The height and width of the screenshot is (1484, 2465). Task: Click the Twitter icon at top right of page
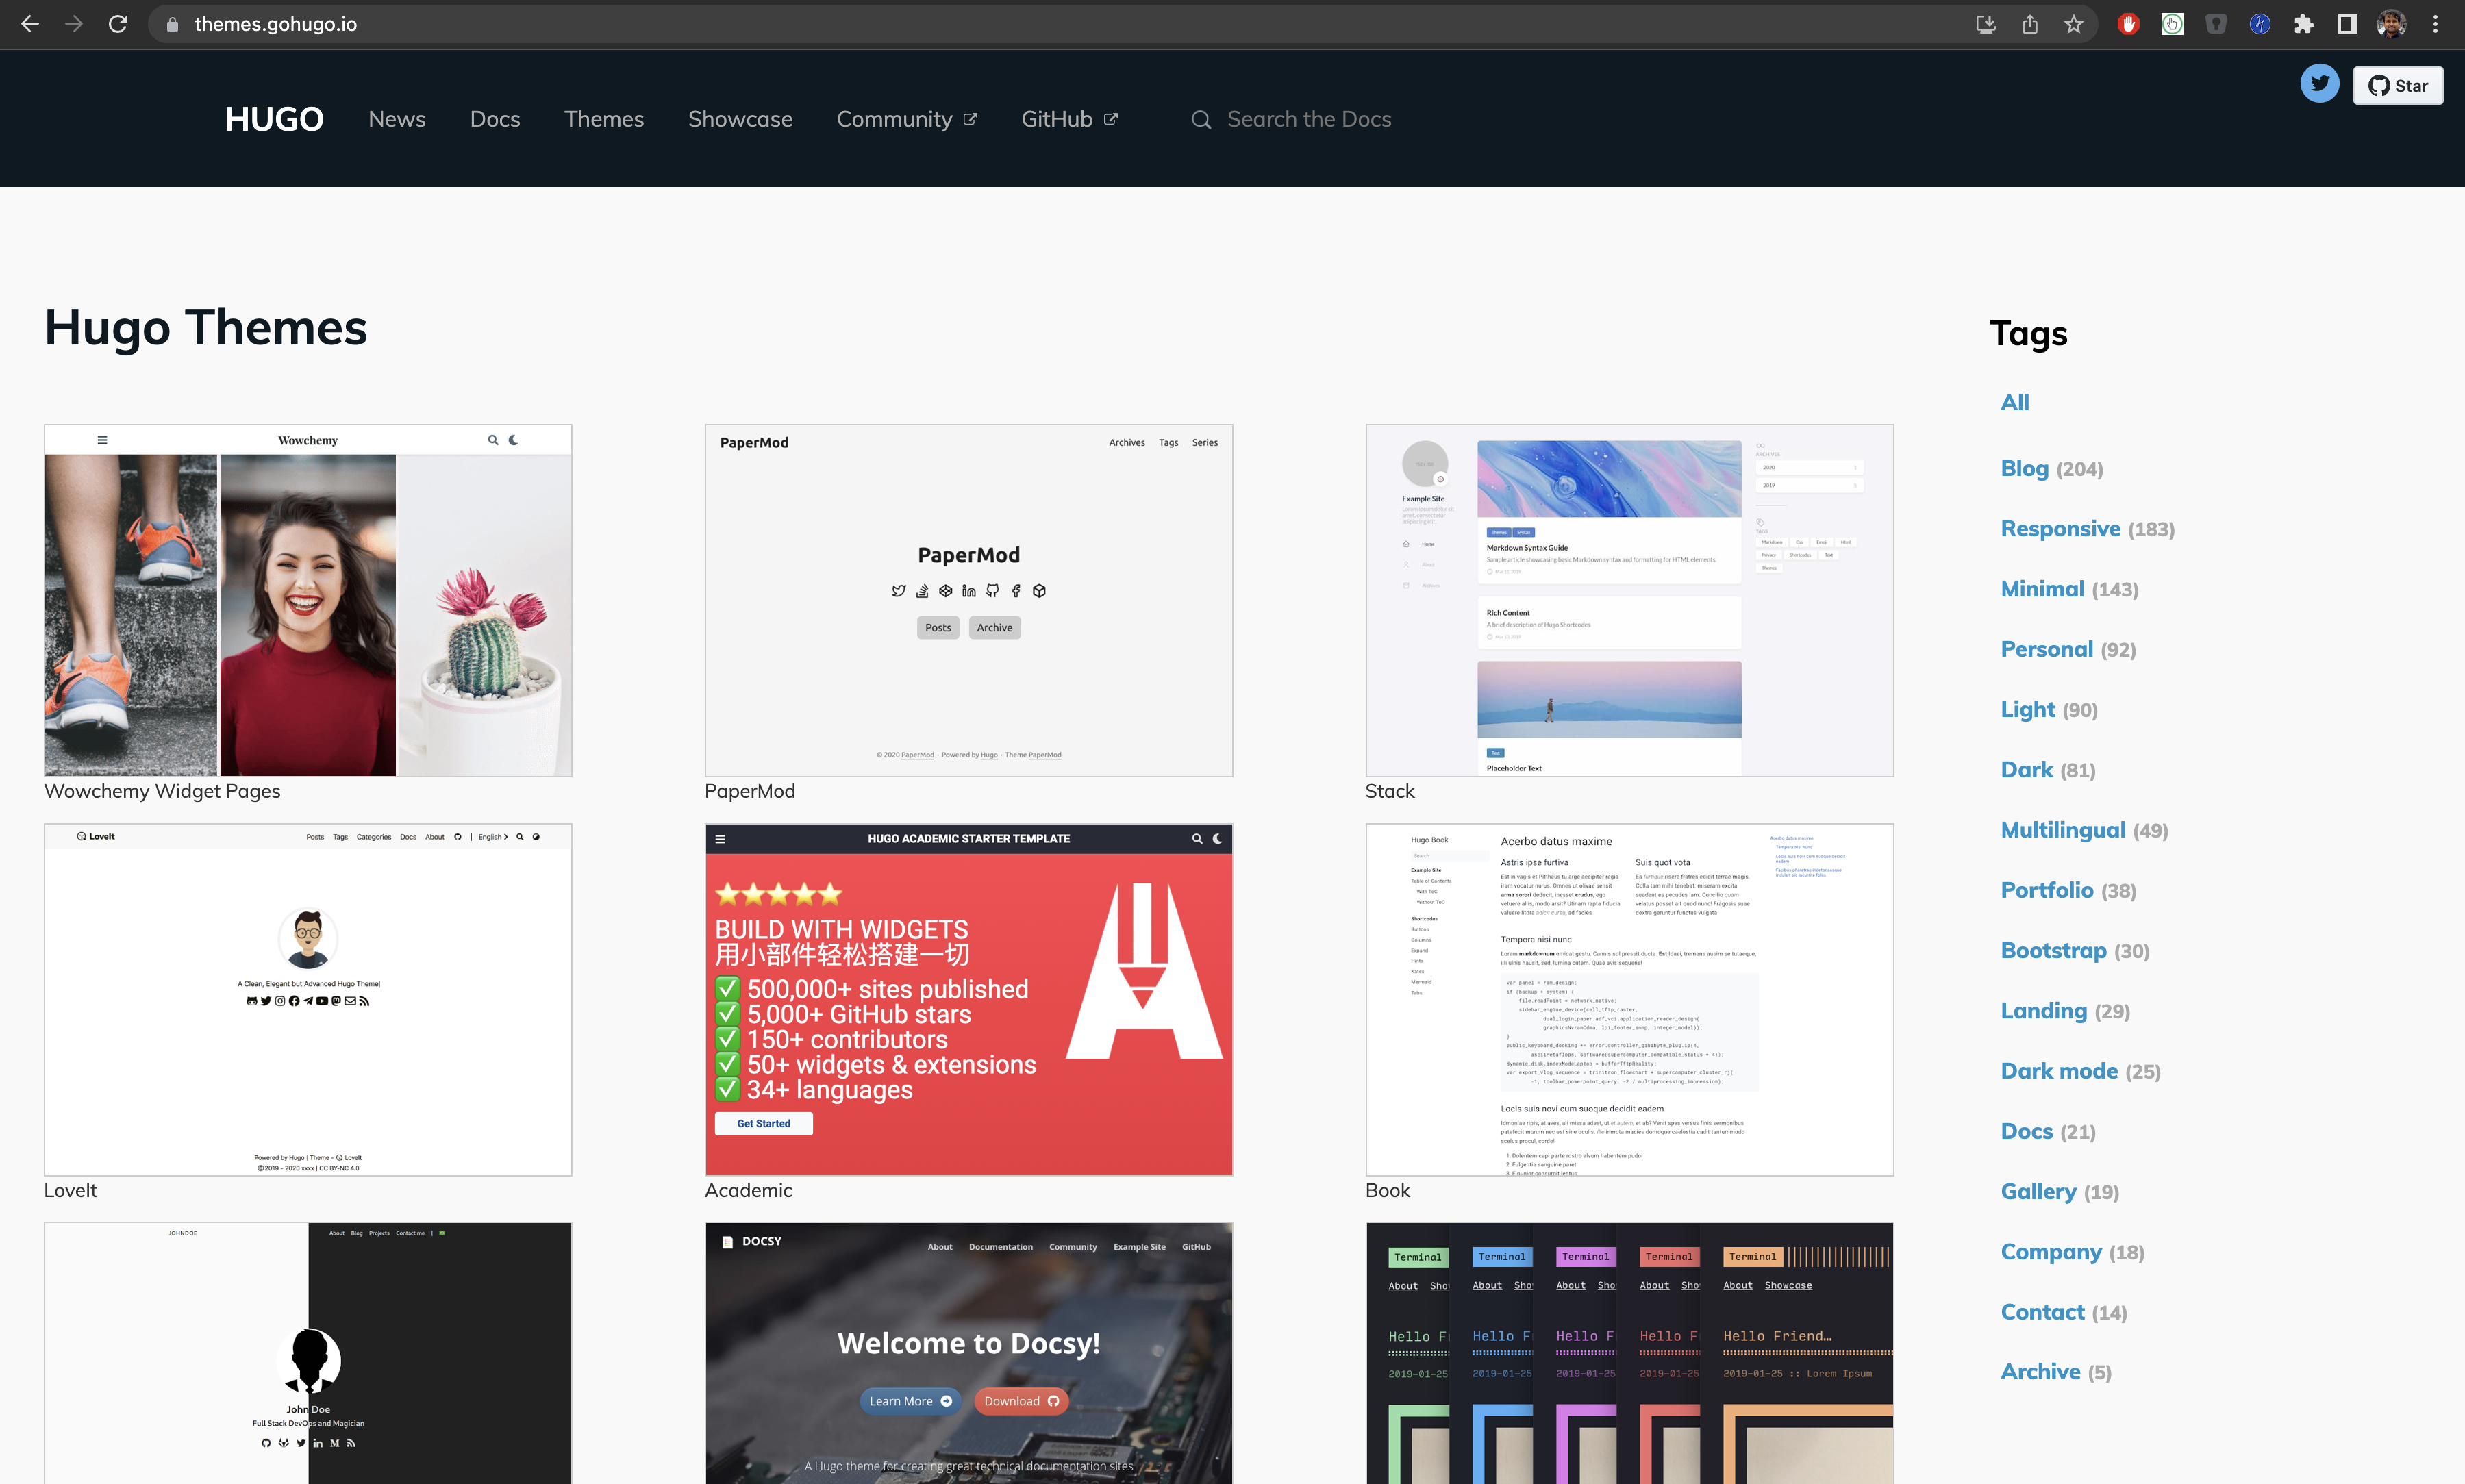click(2320, 84)
